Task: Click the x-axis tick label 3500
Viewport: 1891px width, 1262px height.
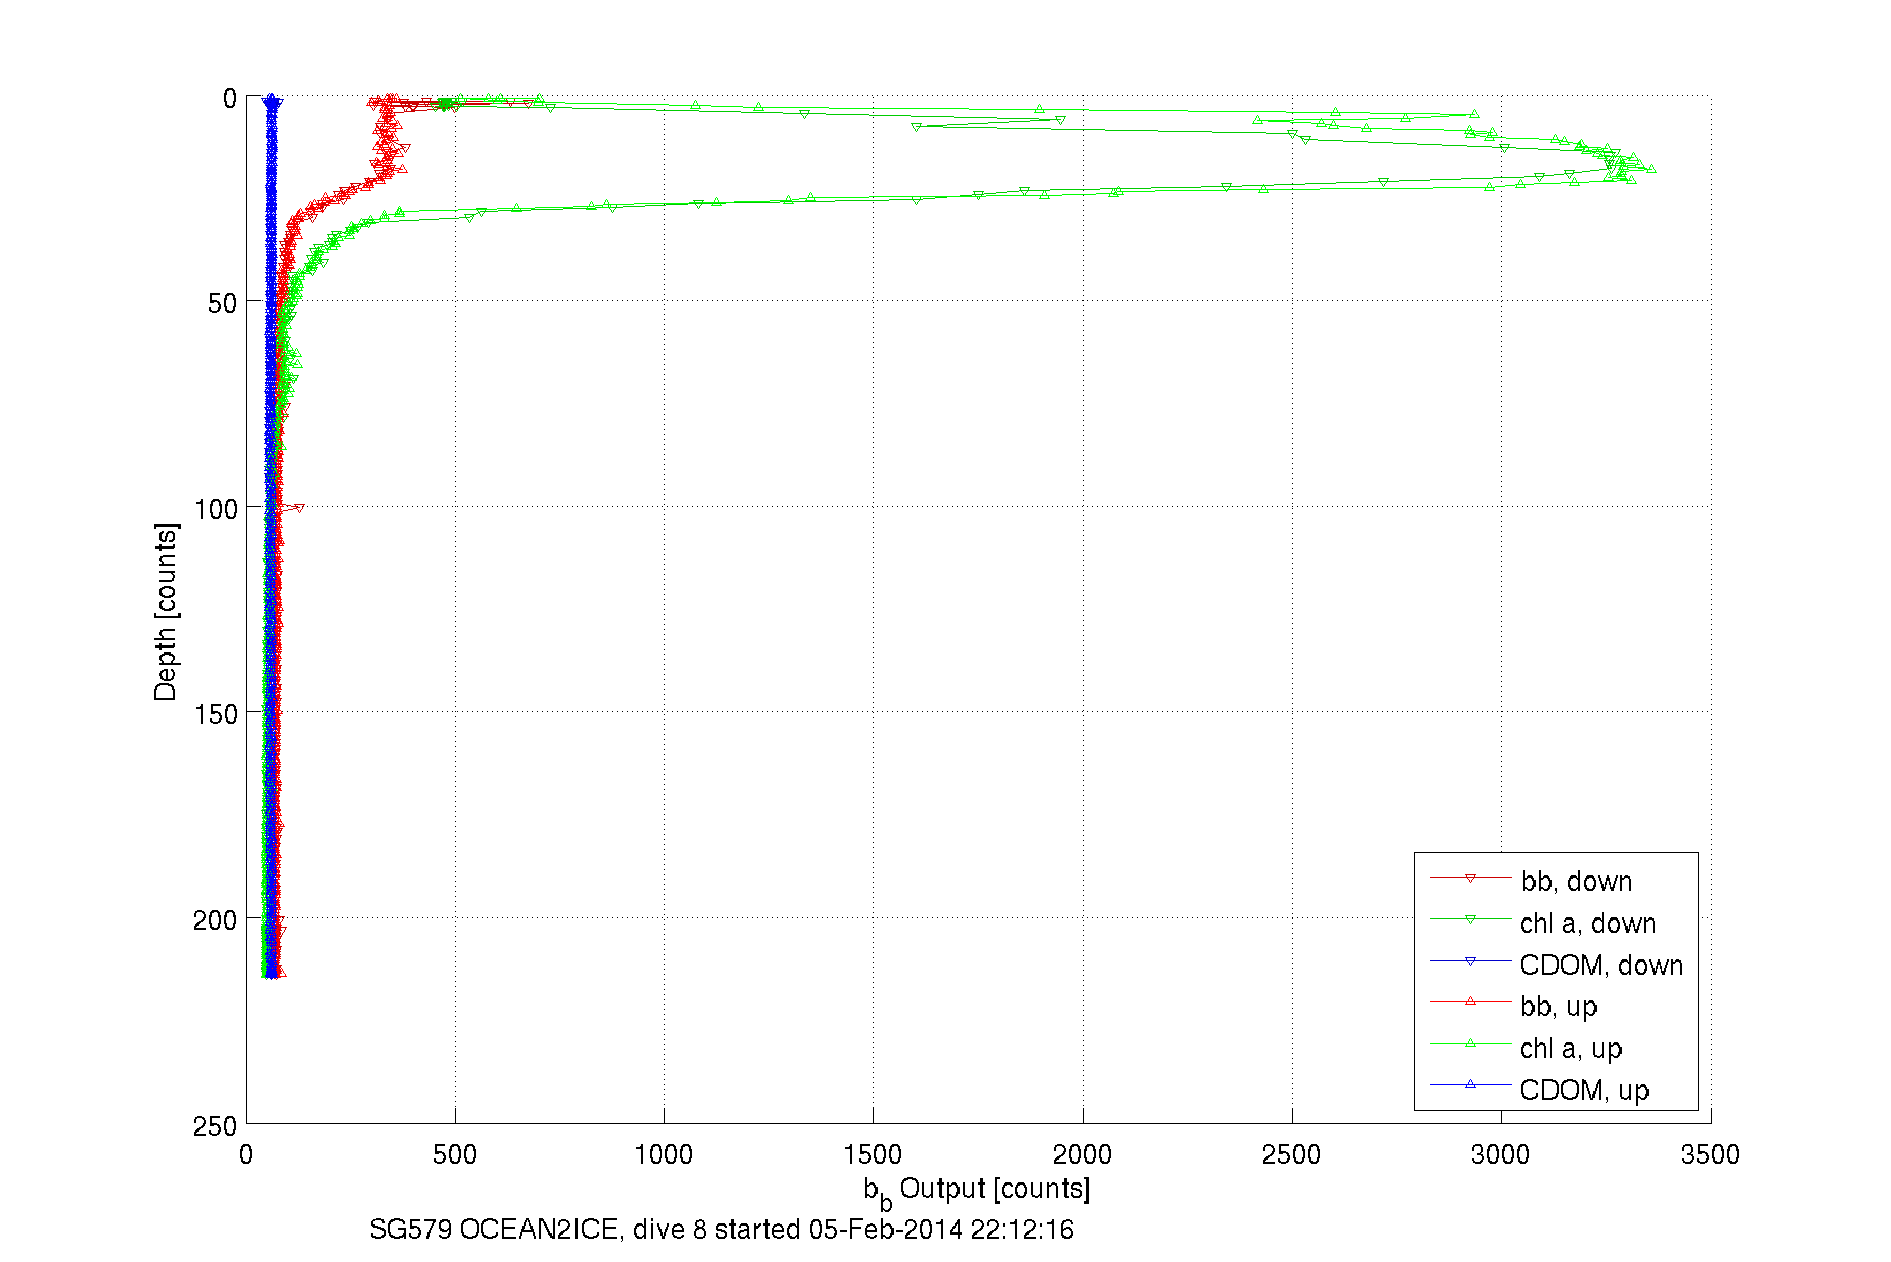Action: pyautogui.click(x=1710, y=1155)
